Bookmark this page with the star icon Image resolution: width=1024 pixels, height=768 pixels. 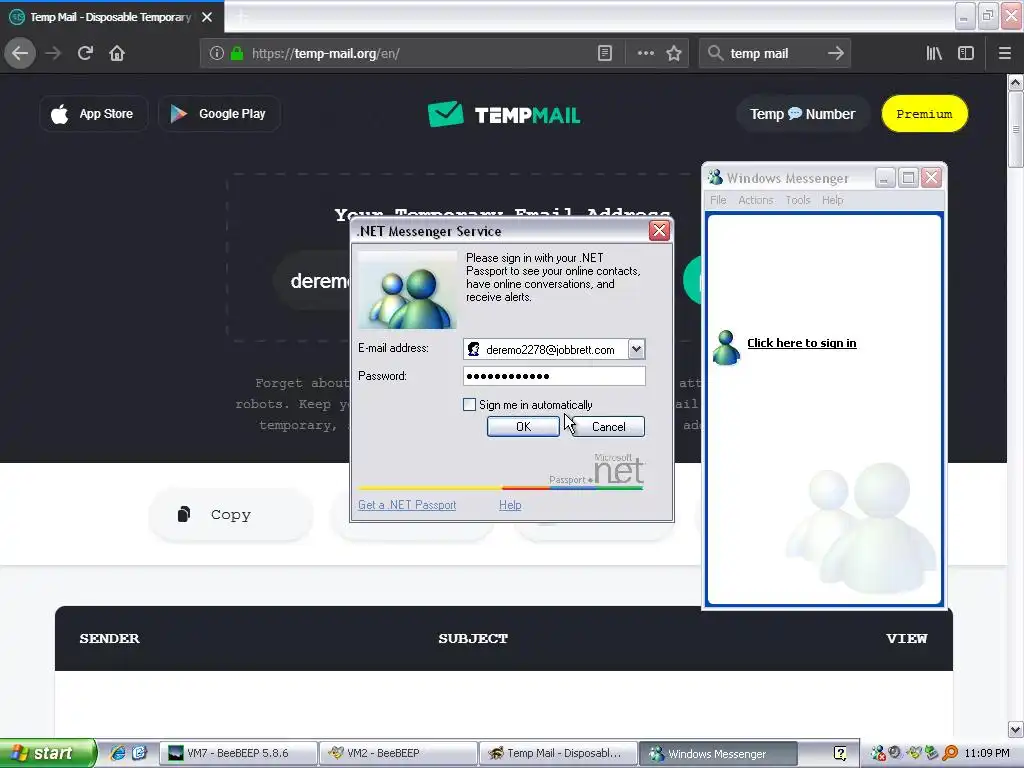(674, 53)
